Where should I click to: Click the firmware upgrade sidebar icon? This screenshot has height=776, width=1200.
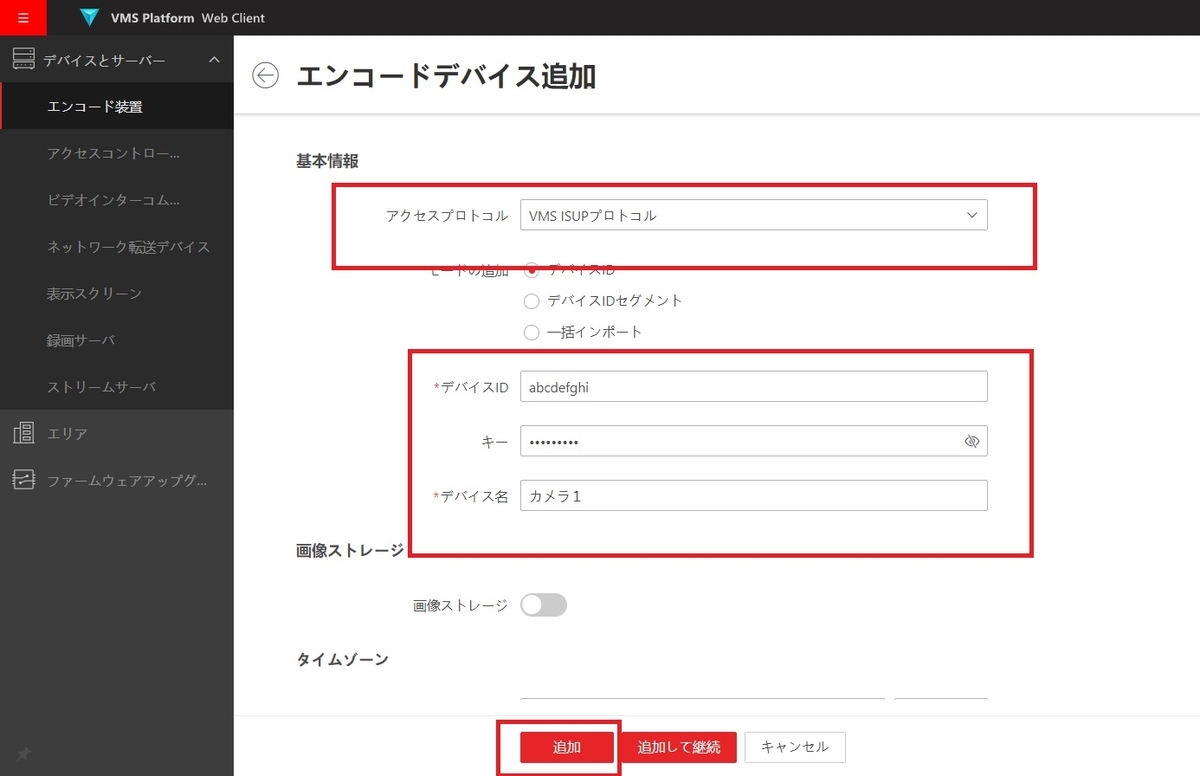(23, 480)
